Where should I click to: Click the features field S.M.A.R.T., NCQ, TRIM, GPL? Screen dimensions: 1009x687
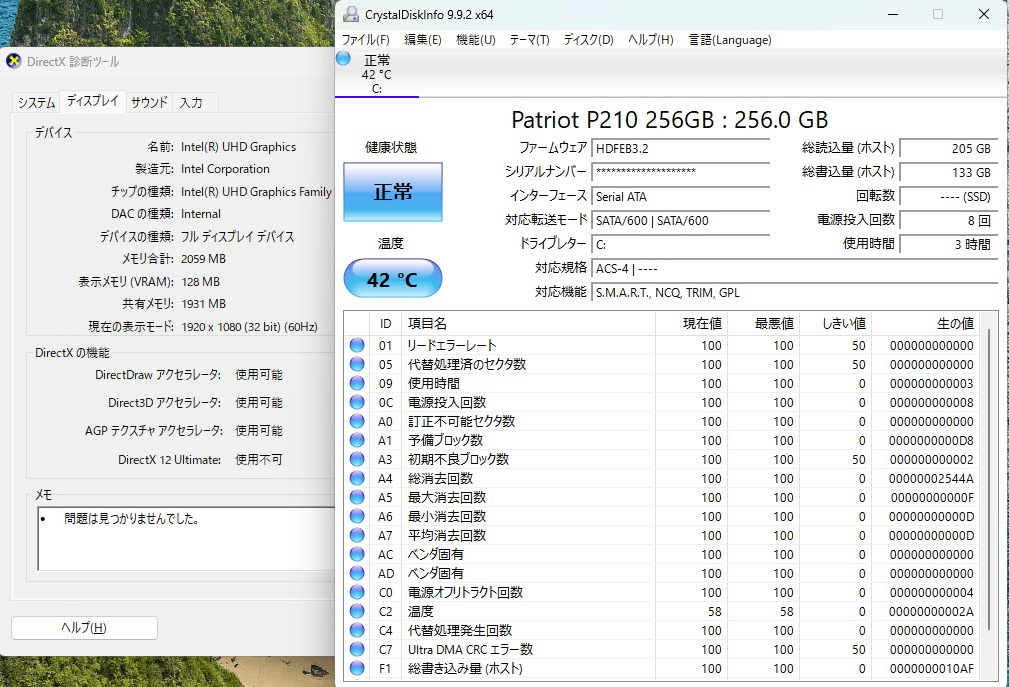tap(794, 293)
